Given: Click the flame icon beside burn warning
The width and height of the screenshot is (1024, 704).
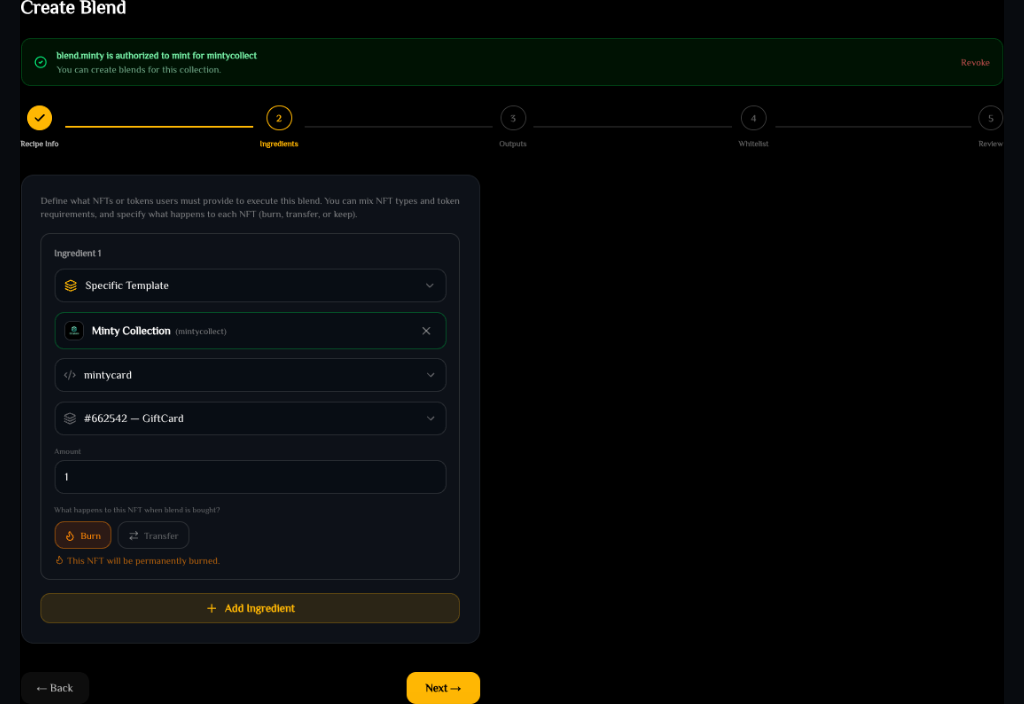Looking at the screenshot, I should click(59, 560).
